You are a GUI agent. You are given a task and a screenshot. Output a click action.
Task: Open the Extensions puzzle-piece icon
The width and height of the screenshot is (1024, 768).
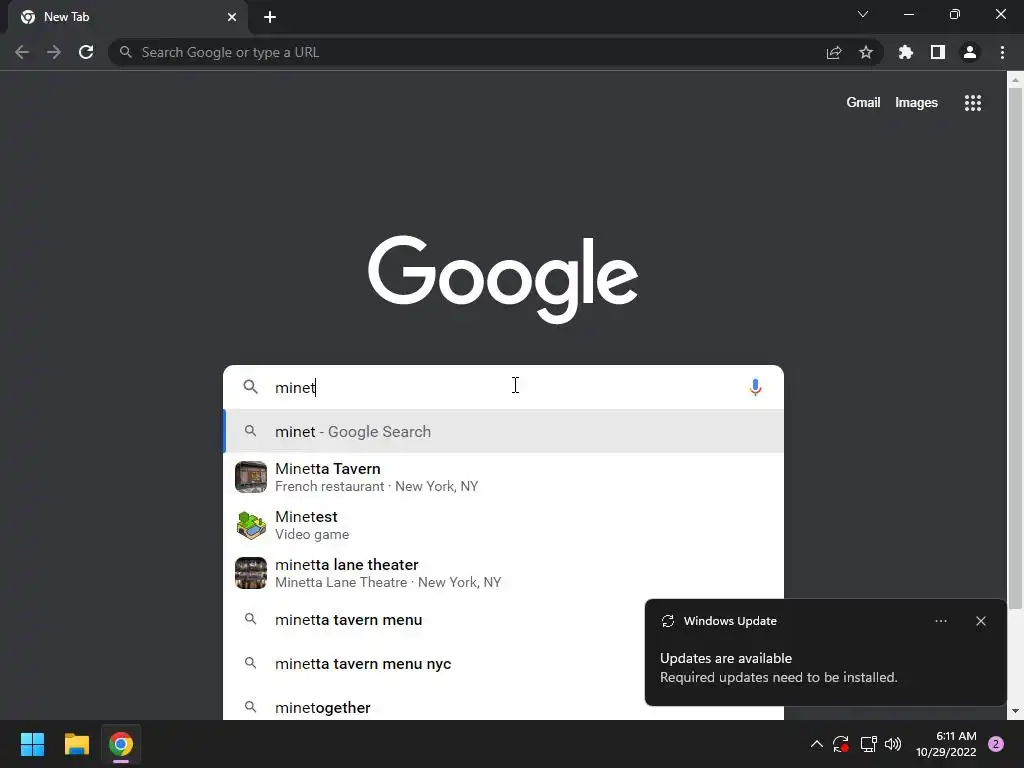tap(906, 52)
